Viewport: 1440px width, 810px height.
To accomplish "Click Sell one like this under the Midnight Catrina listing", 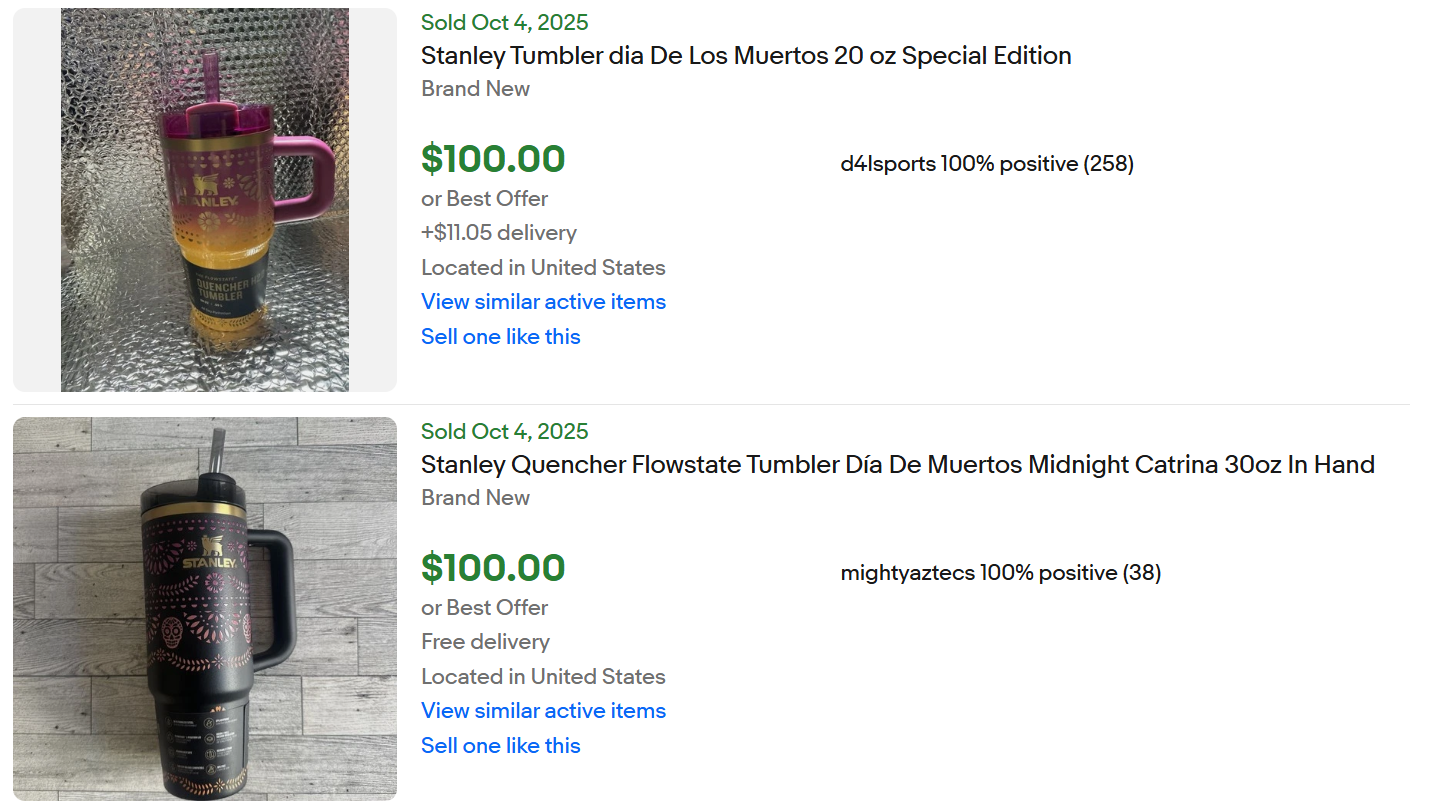I will click(x=500, y=746).
